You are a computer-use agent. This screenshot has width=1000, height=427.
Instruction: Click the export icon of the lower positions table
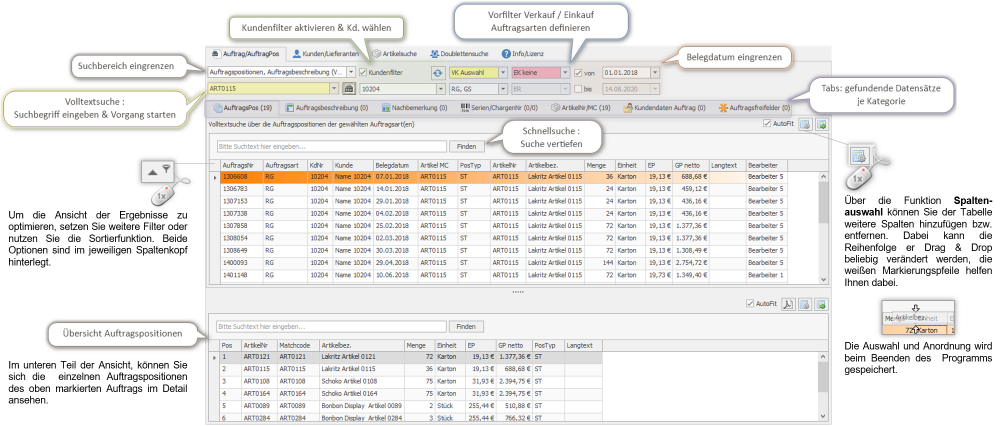pyautogui.click(x=821, y=304)
